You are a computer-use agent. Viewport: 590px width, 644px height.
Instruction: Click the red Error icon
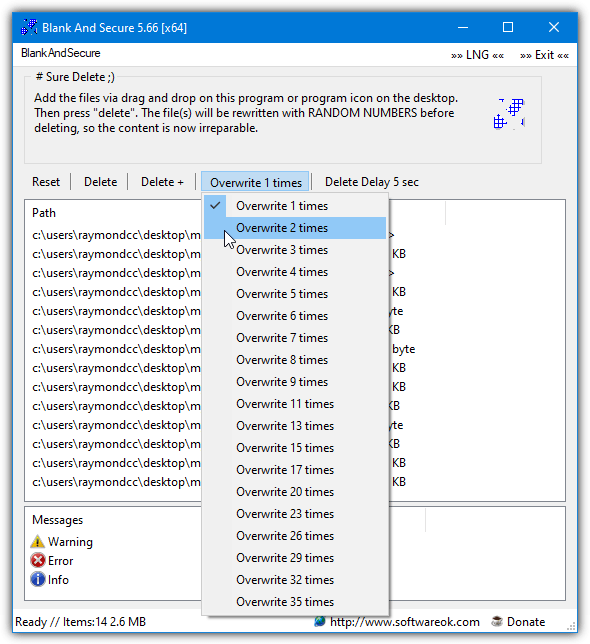pos(38,561)
